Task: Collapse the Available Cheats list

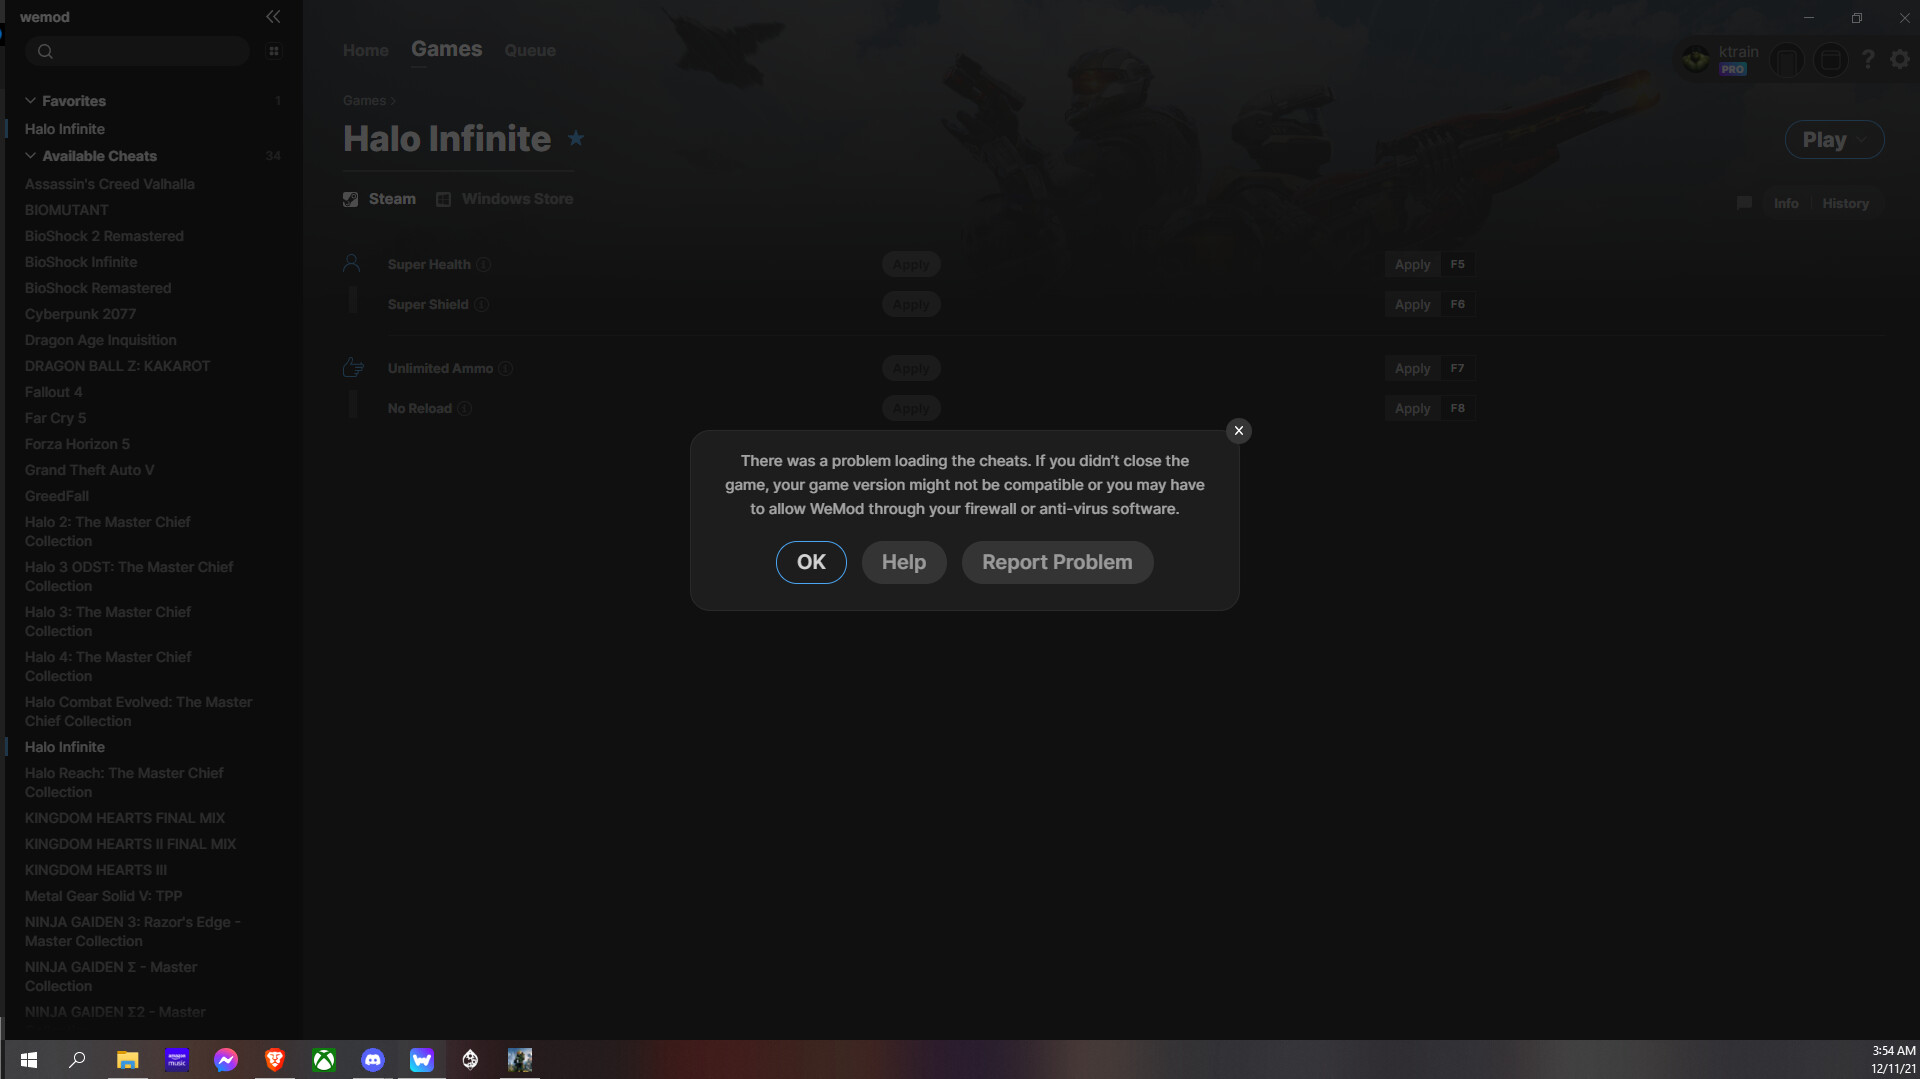Action: coord(30,156)
